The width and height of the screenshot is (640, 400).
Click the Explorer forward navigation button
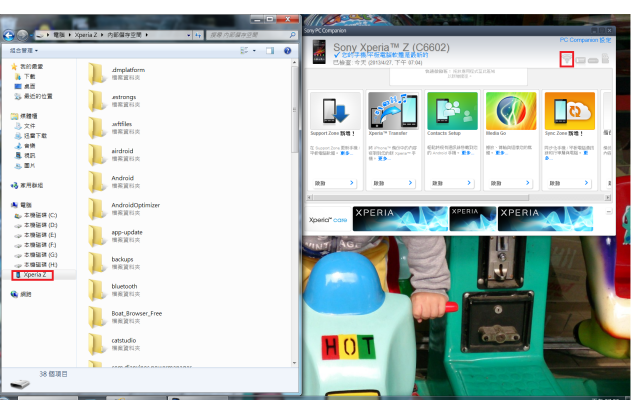point(22,36)
